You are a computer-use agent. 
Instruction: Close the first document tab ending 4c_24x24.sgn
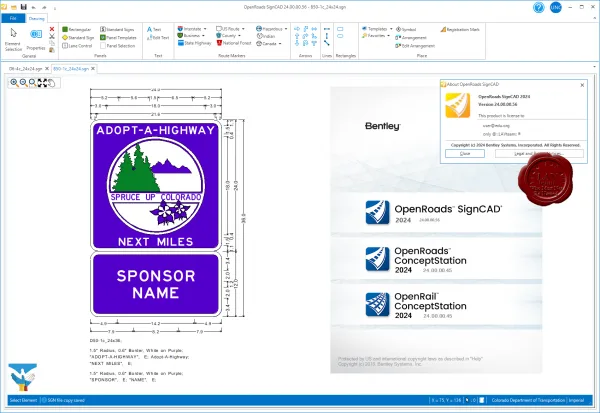(x=47, y=69)
